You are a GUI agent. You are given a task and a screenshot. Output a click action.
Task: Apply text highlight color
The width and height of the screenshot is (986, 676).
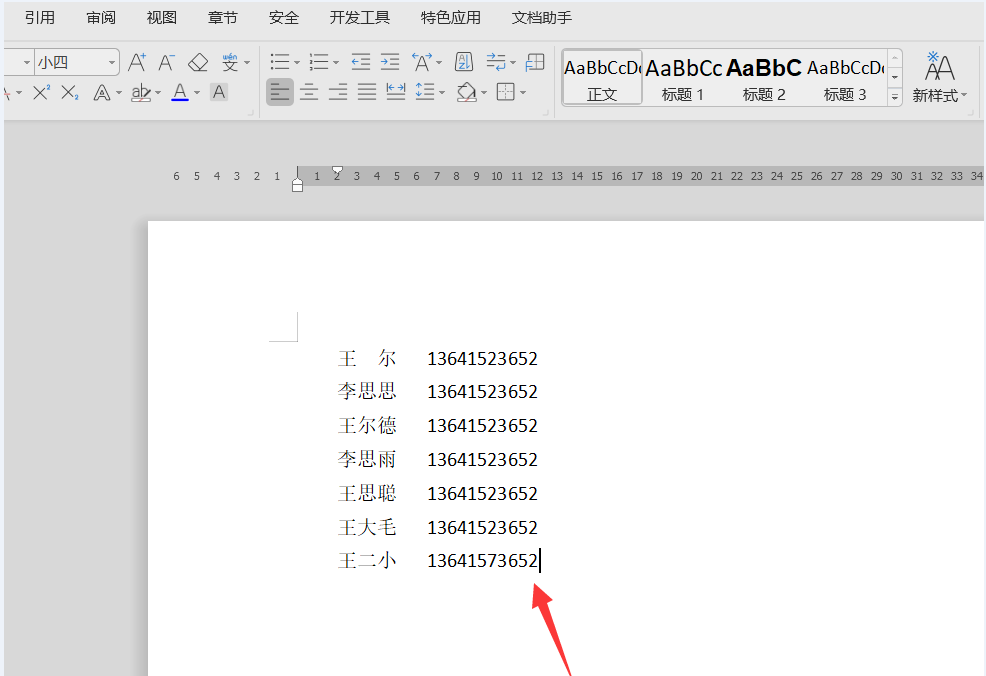(x=140, y=93)
